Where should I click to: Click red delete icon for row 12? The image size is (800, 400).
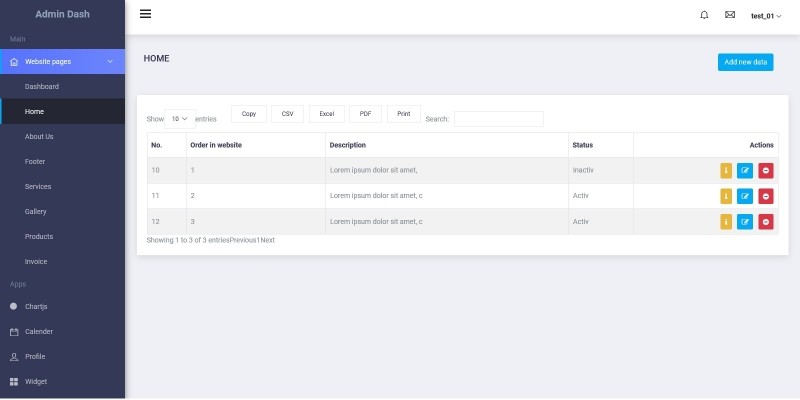point(765,222)
